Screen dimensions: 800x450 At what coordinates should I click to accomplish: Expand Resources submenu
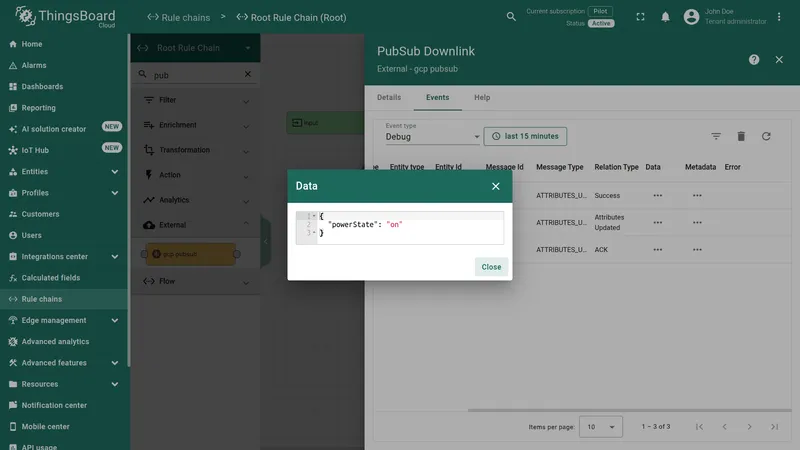click(115, 384)
